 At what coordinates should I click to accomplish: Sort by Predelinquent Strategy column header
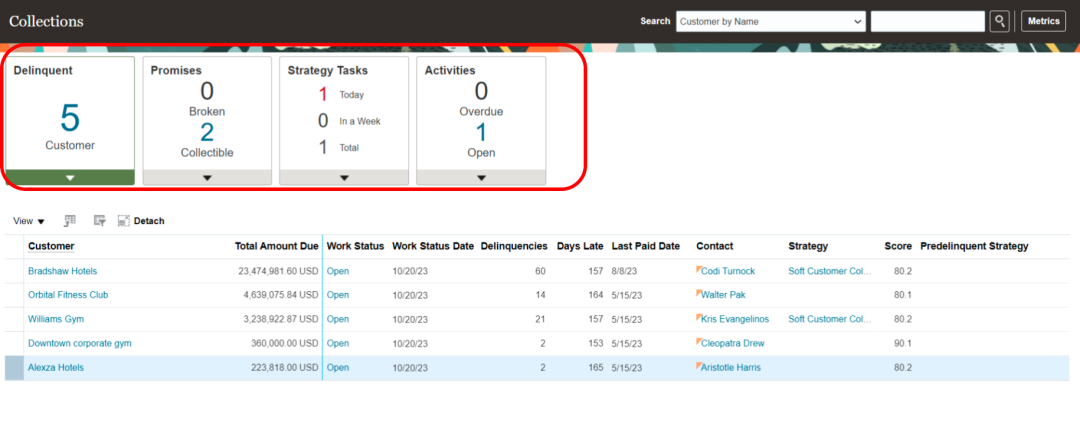tap(974, 246)
